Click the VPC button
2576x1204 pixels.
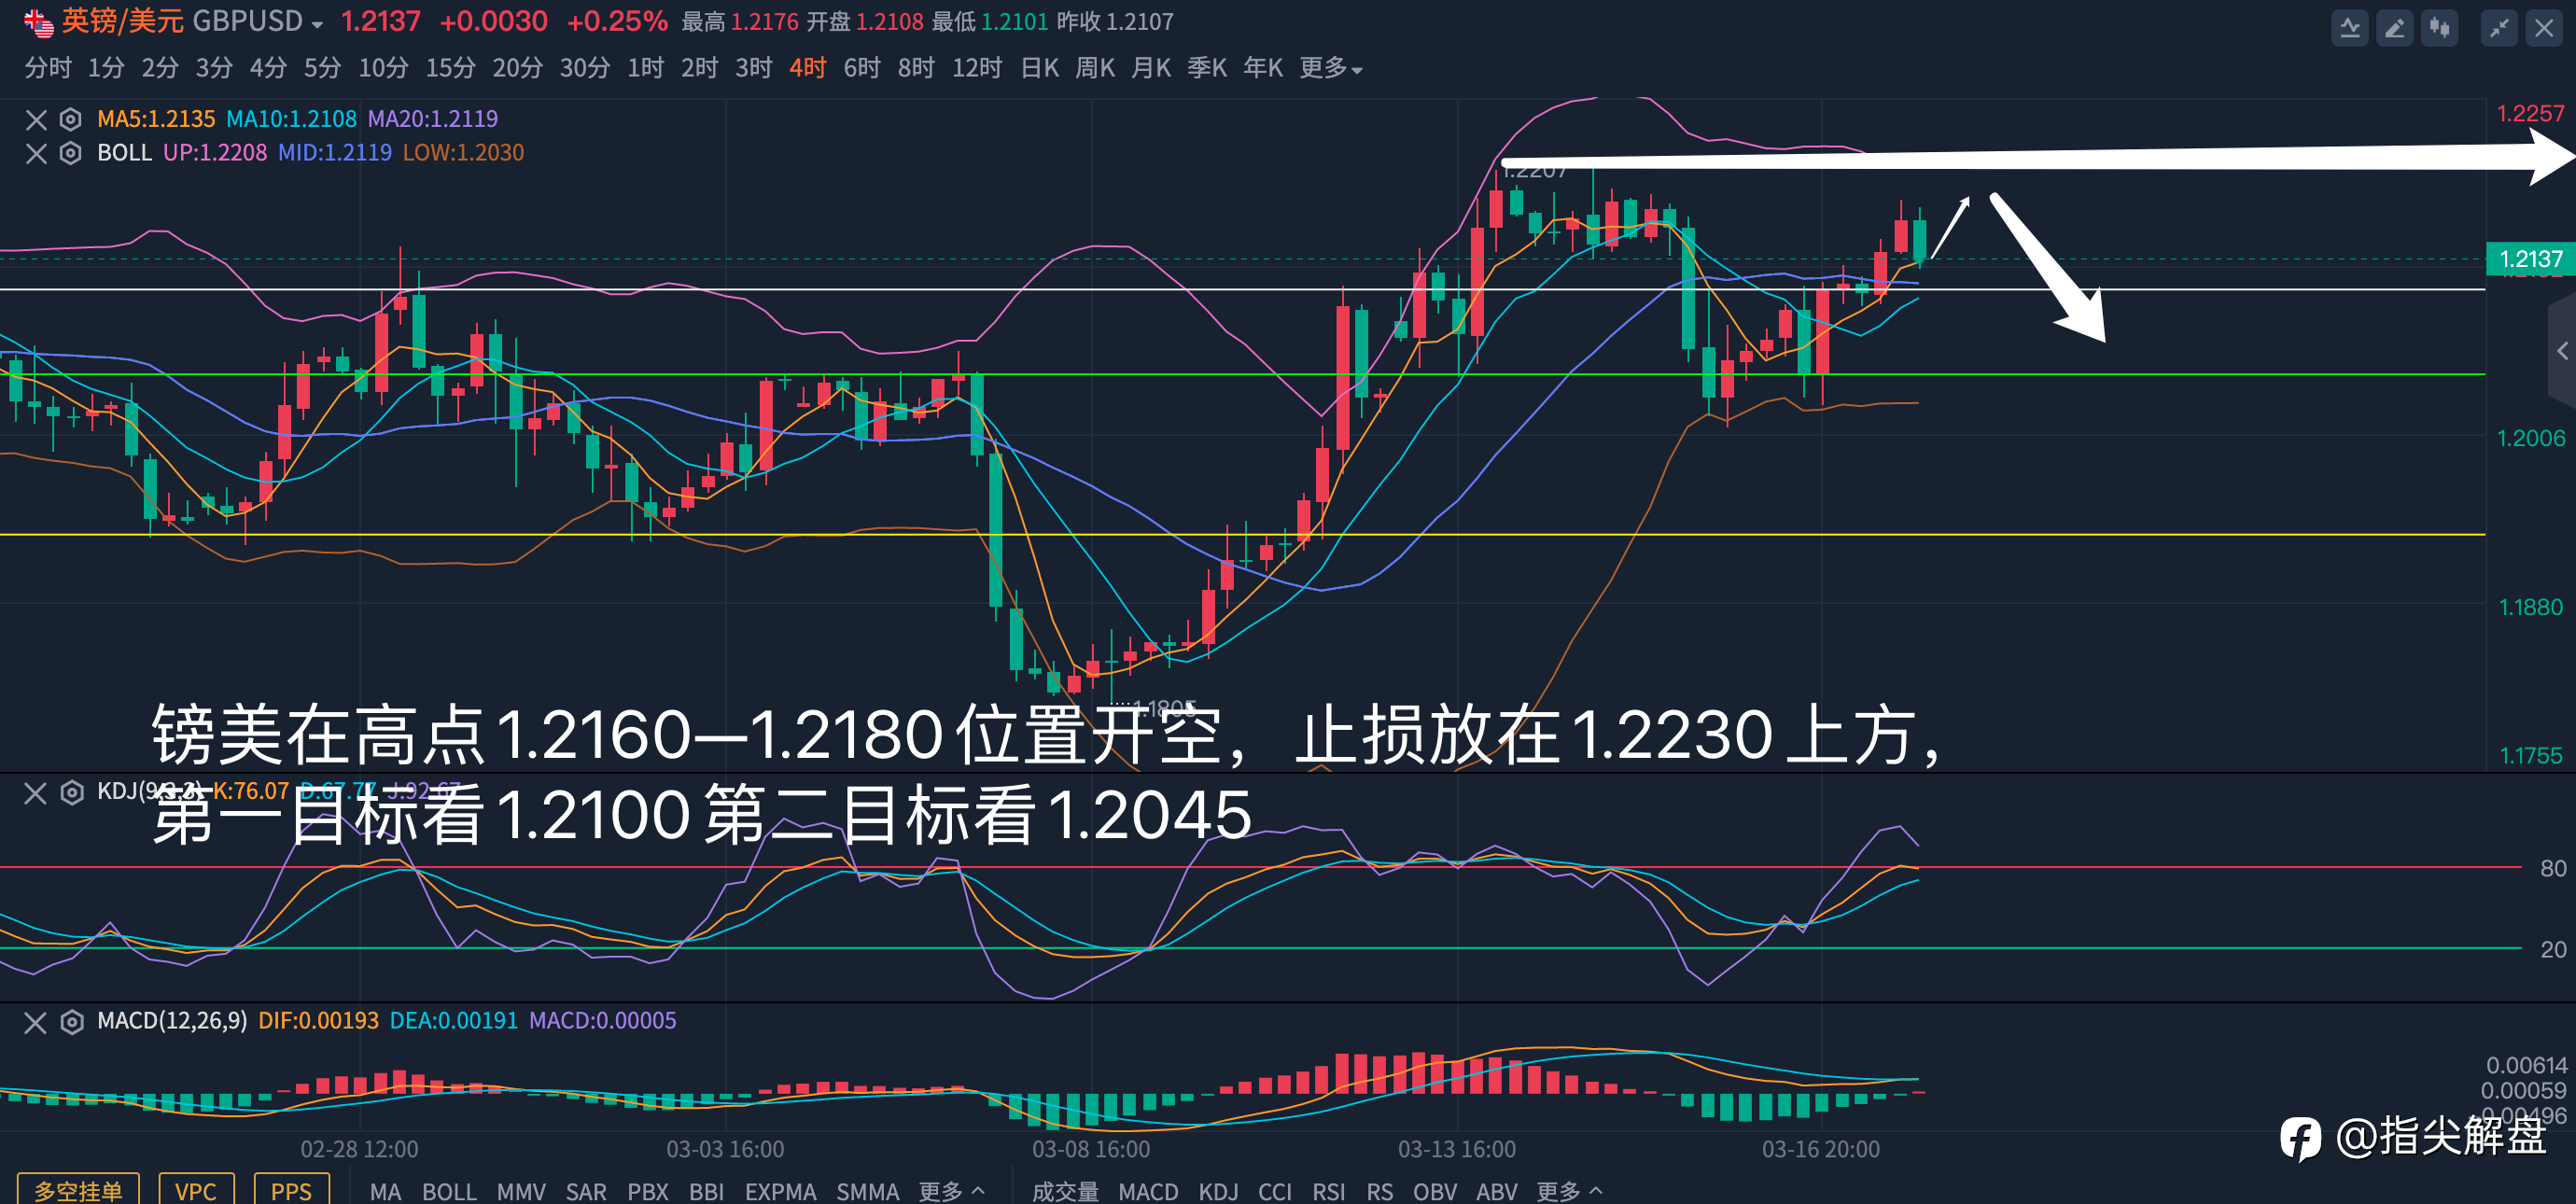(x=196, y=1189)
